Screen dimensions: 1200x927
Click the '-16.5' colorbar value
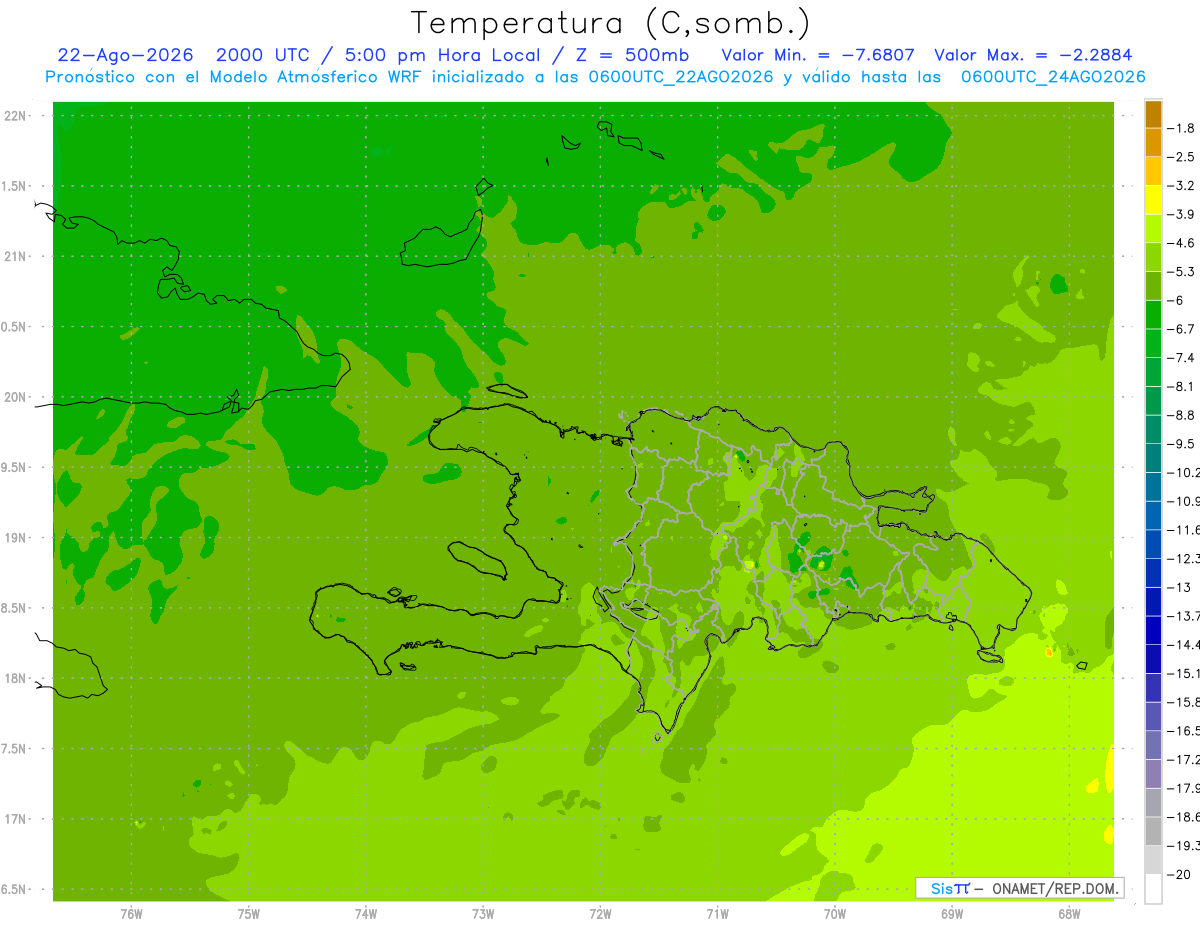pos(1183,731)
